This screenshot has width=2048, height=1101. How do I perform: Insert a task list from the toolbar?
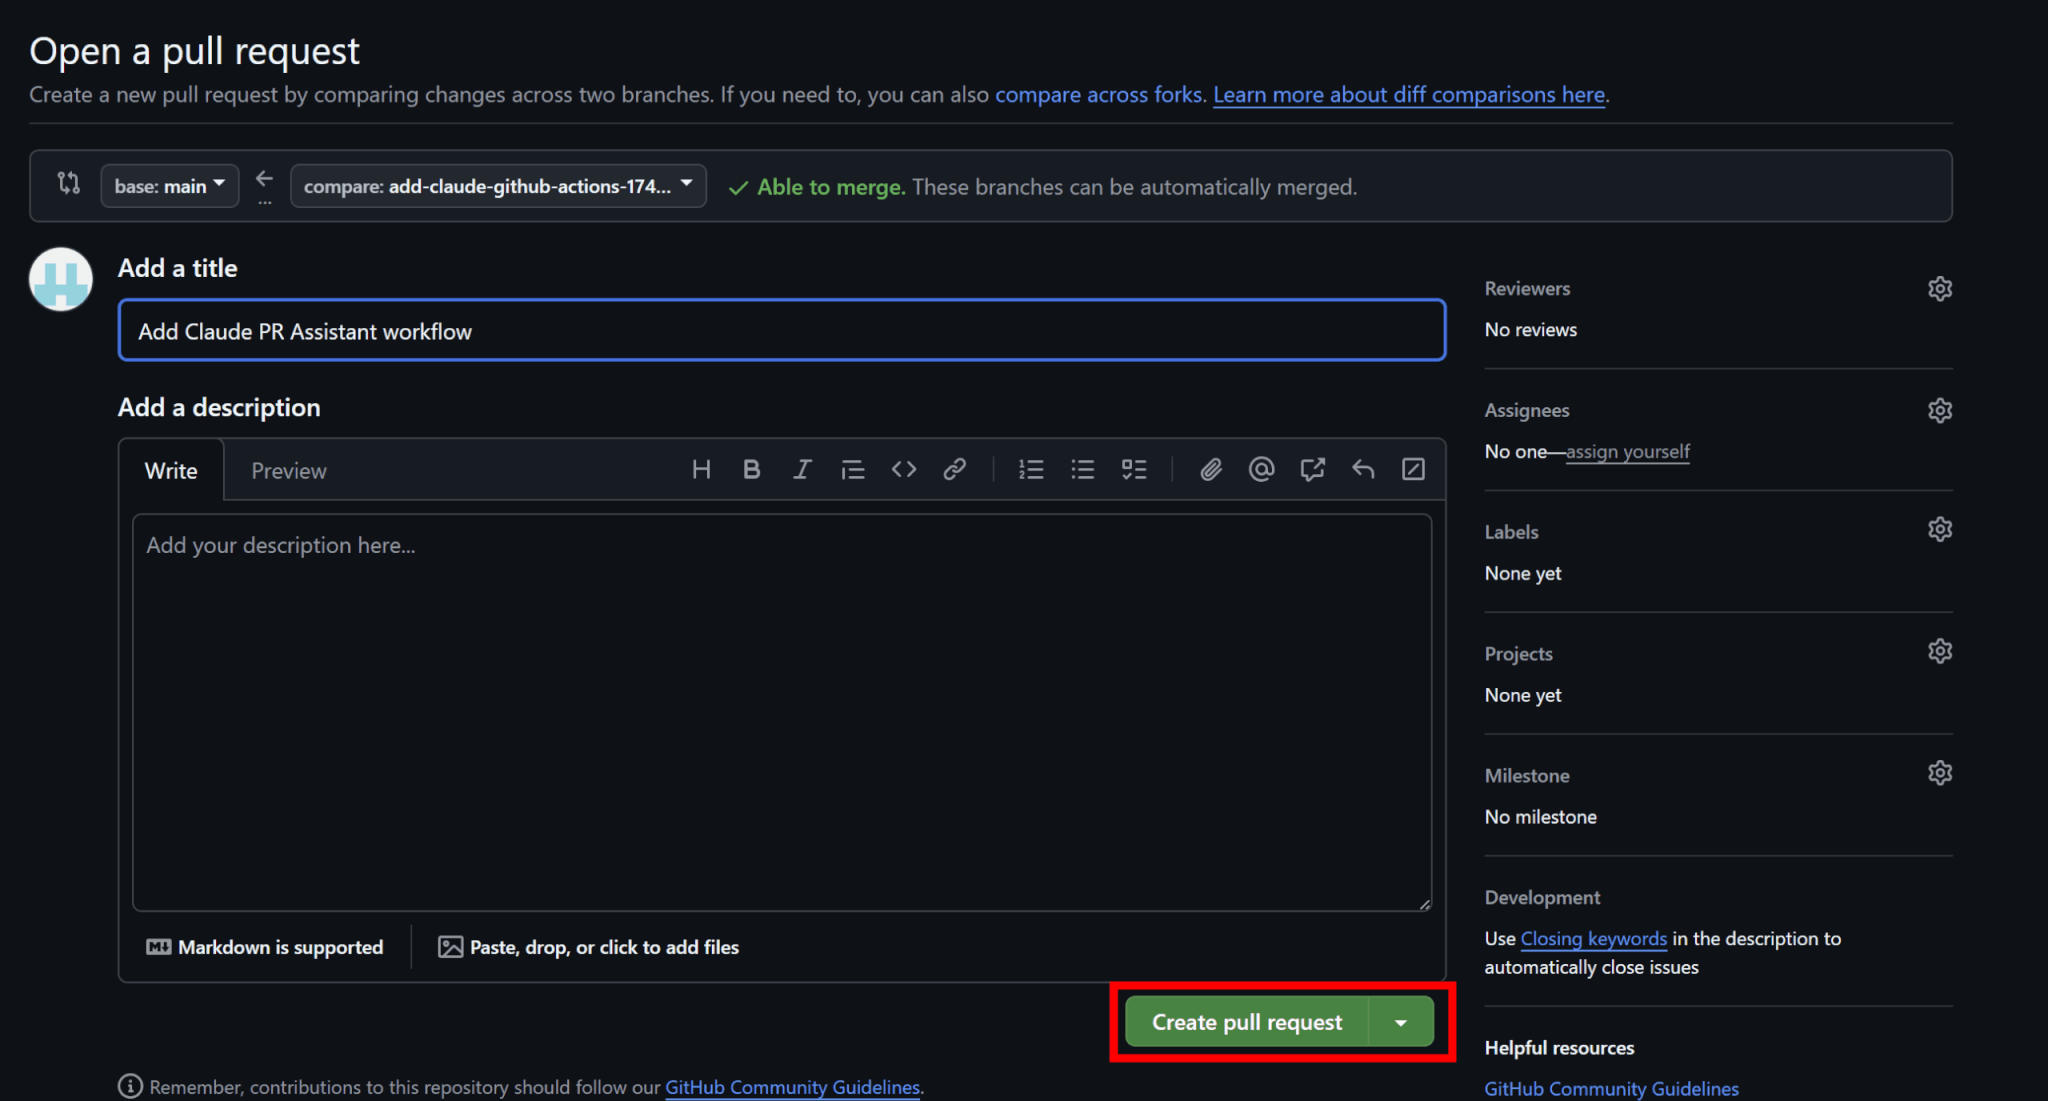[x=1133, y=469]
